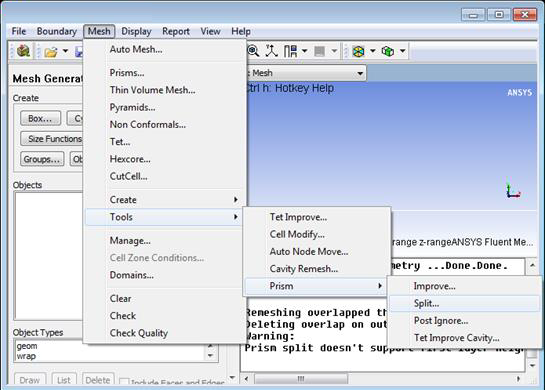Click the console horizontal scrollbar thumb

tap(301, 379)
